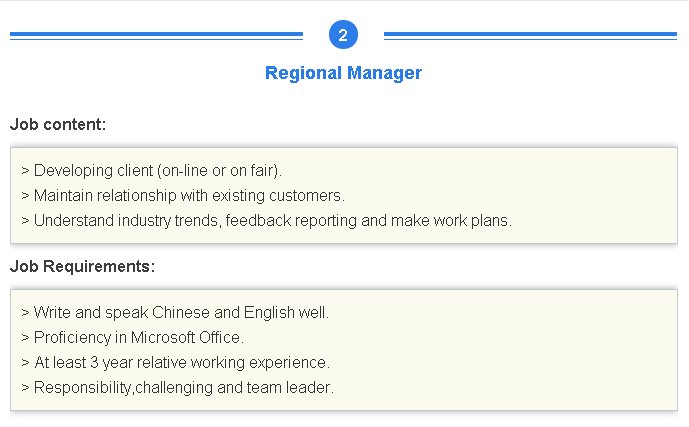This screenshot has height=427, width=689.
Task: Click the Write and speak Chinese line
Action: point(175,312)
